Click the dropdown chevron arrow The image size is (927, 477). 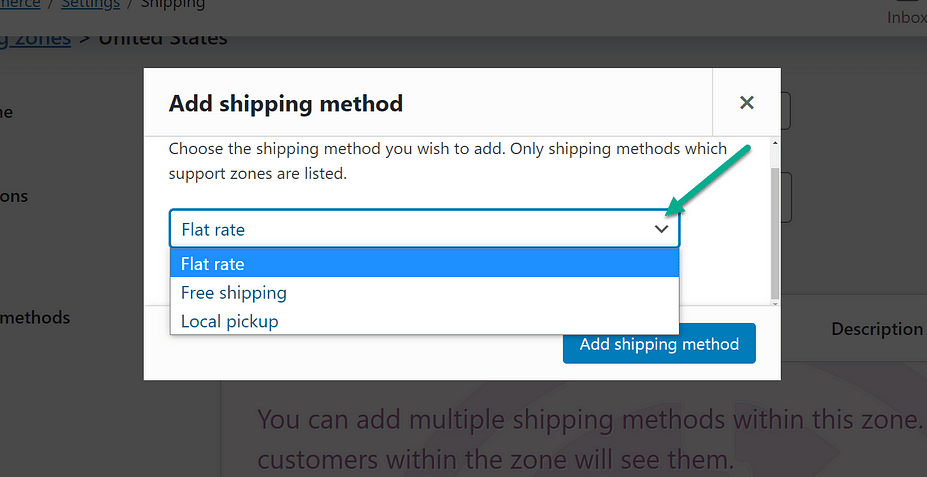pyautogui.click(x=661, y=229)
